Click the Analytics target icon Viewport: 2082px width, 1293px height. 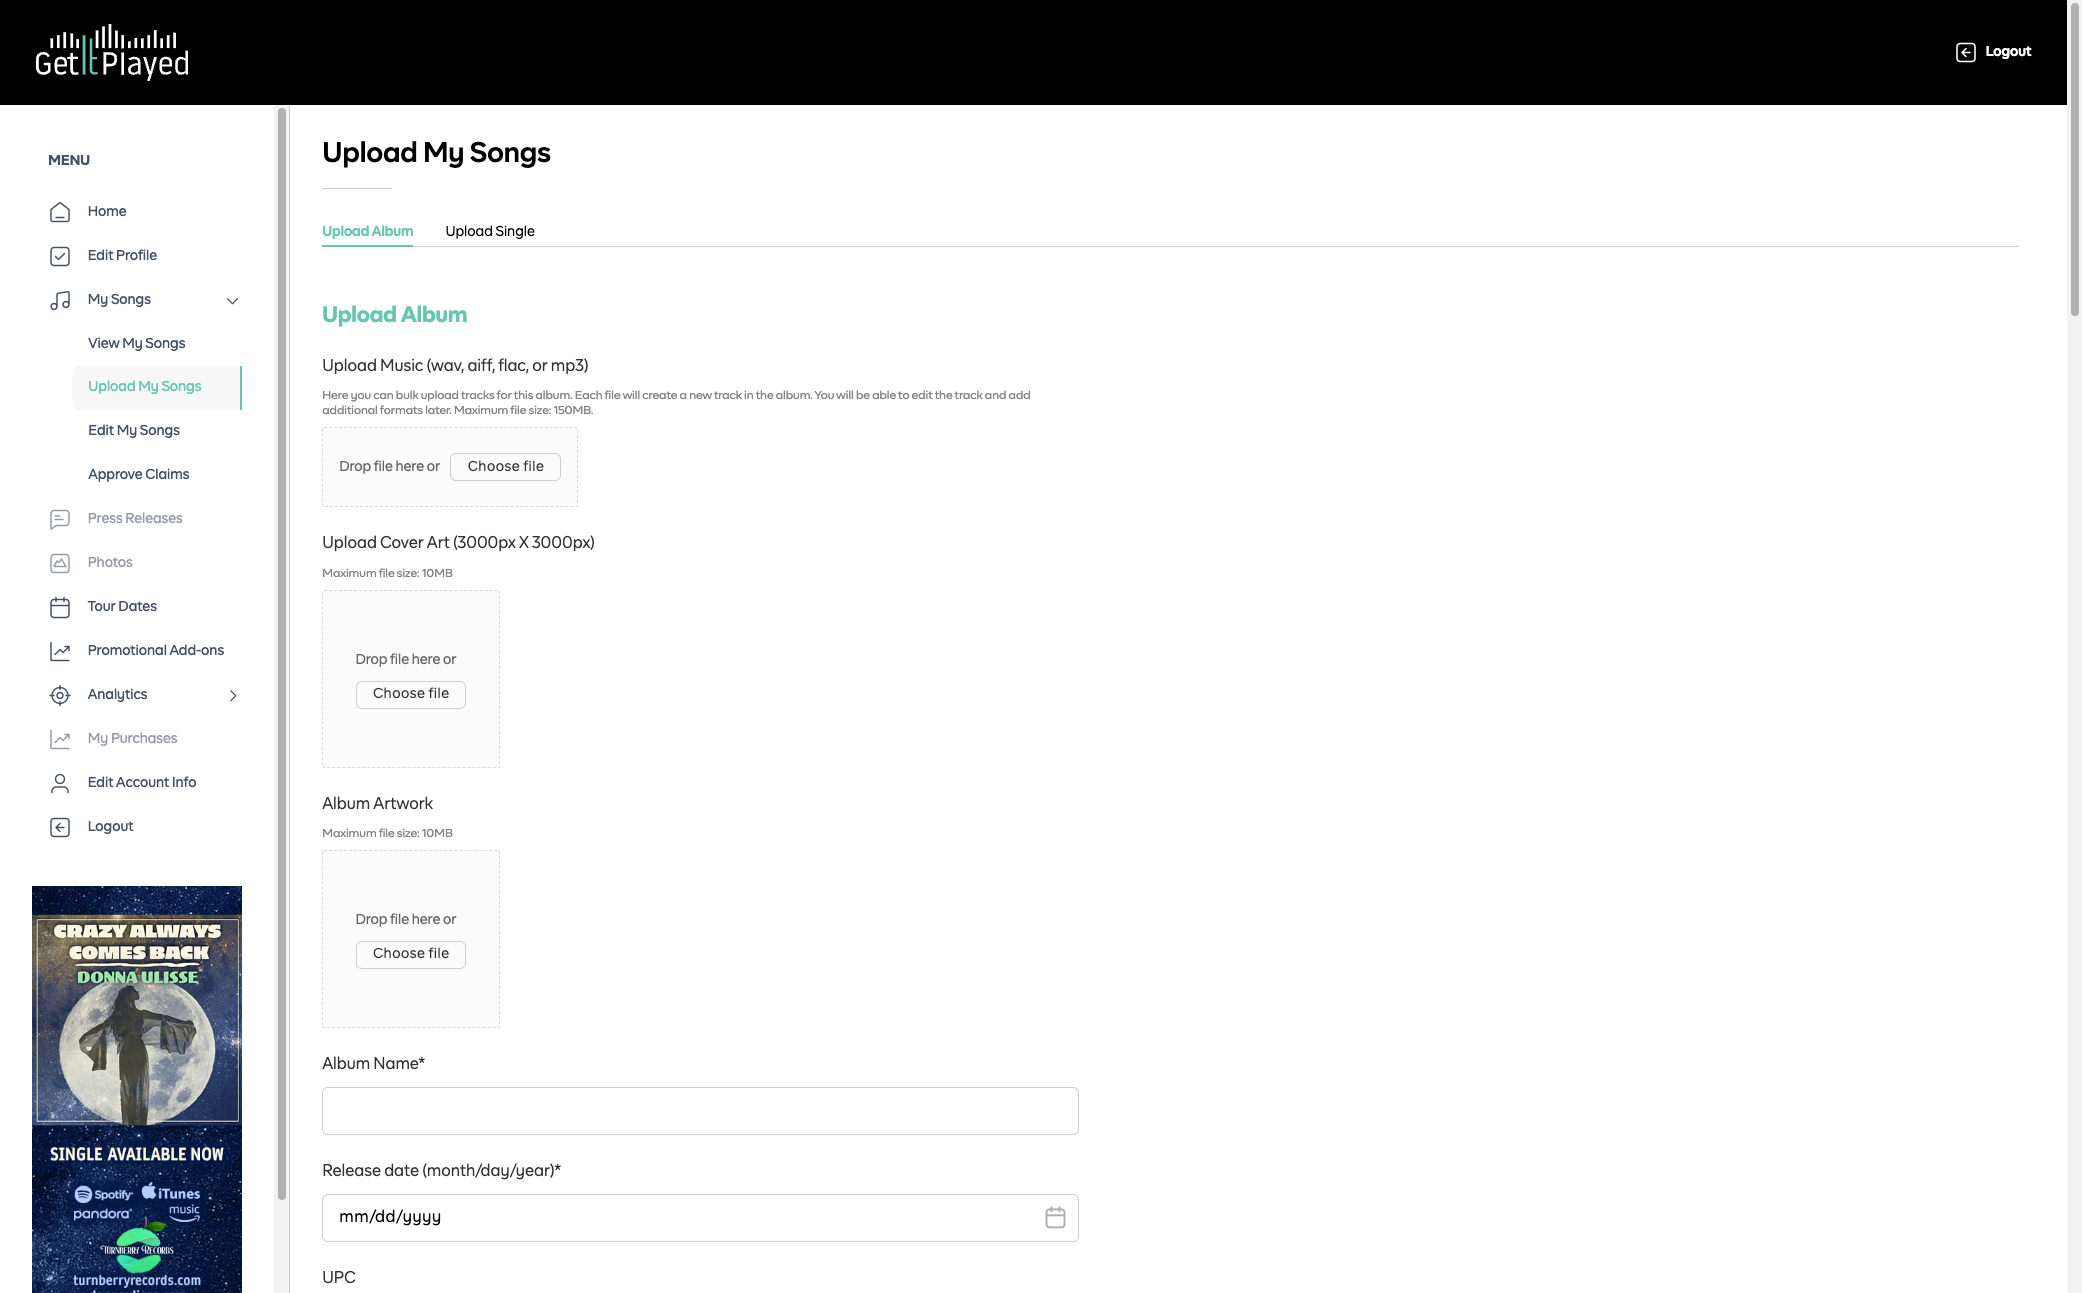pyautogui.click(x=60, y=695)
